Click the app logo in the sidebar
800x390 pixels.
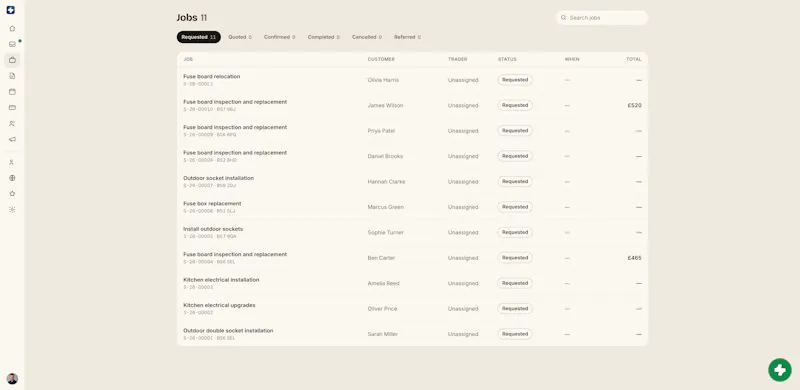point(11,10)
